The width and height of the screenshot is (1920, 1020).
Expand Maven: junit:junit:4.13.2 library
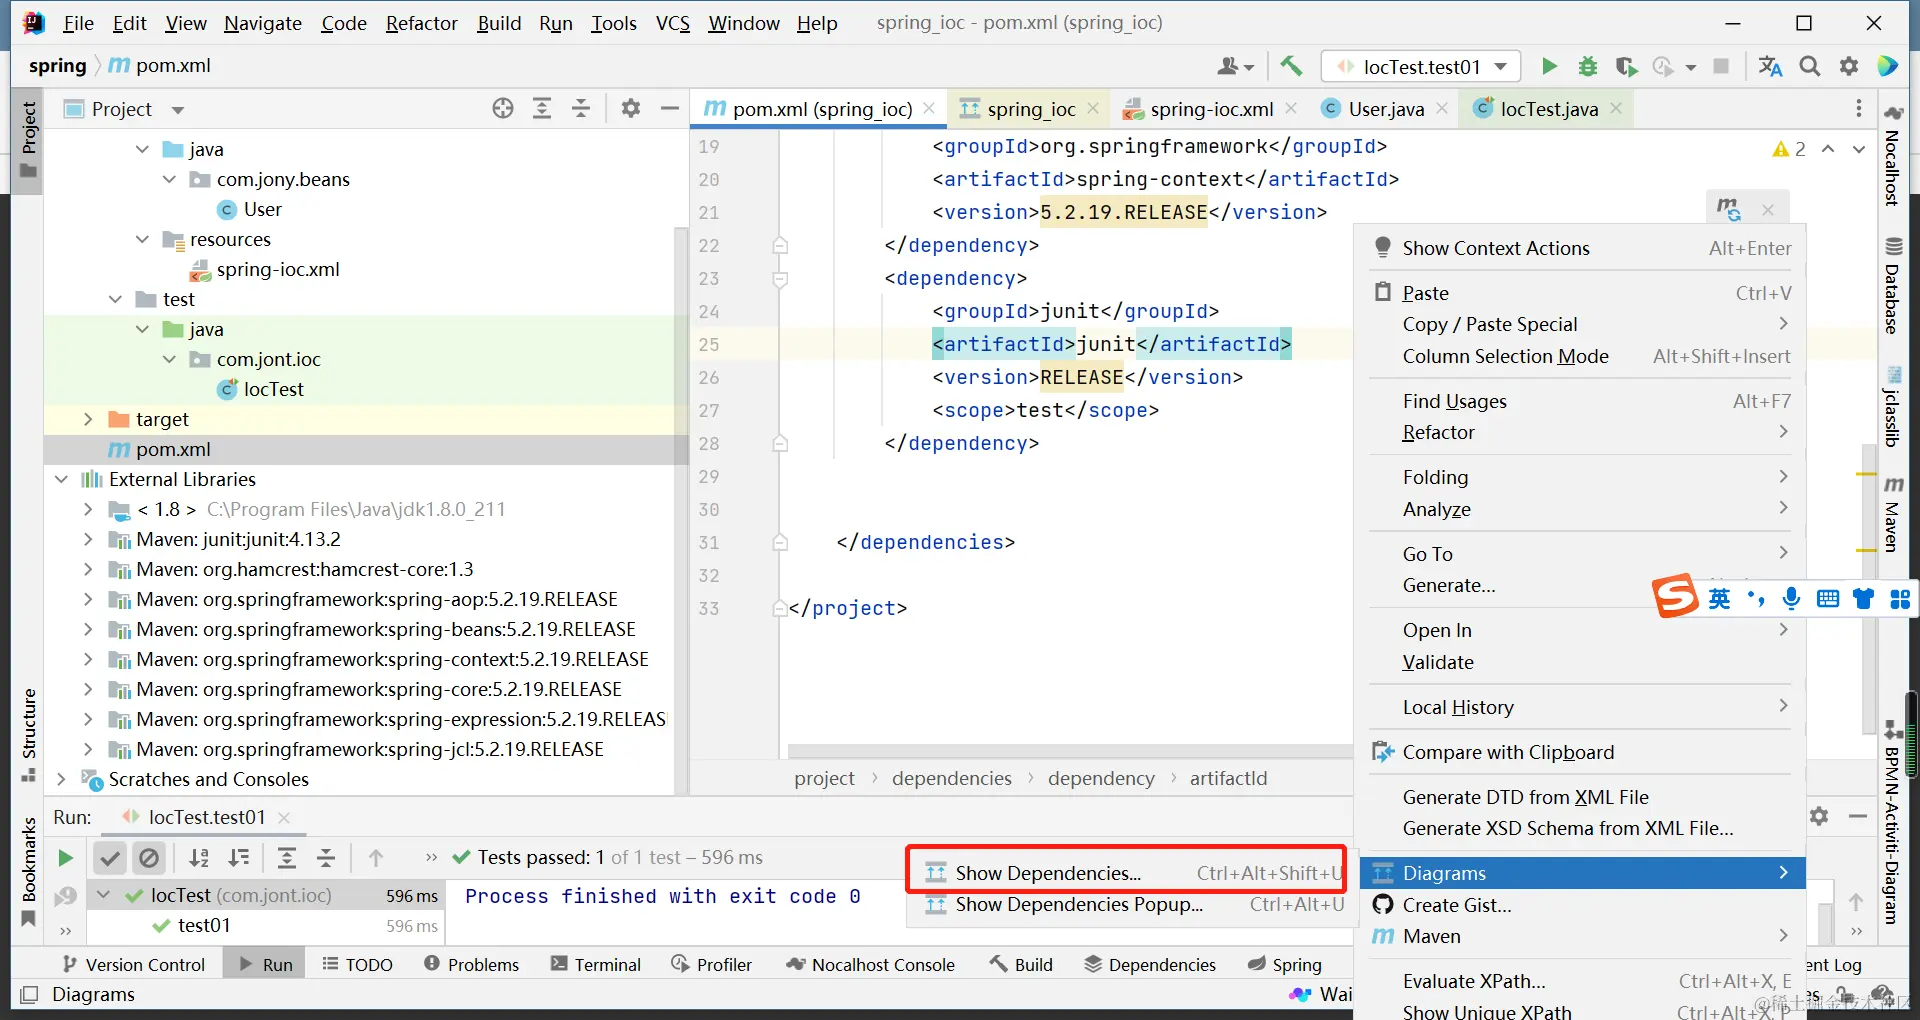tap(88, 540)
